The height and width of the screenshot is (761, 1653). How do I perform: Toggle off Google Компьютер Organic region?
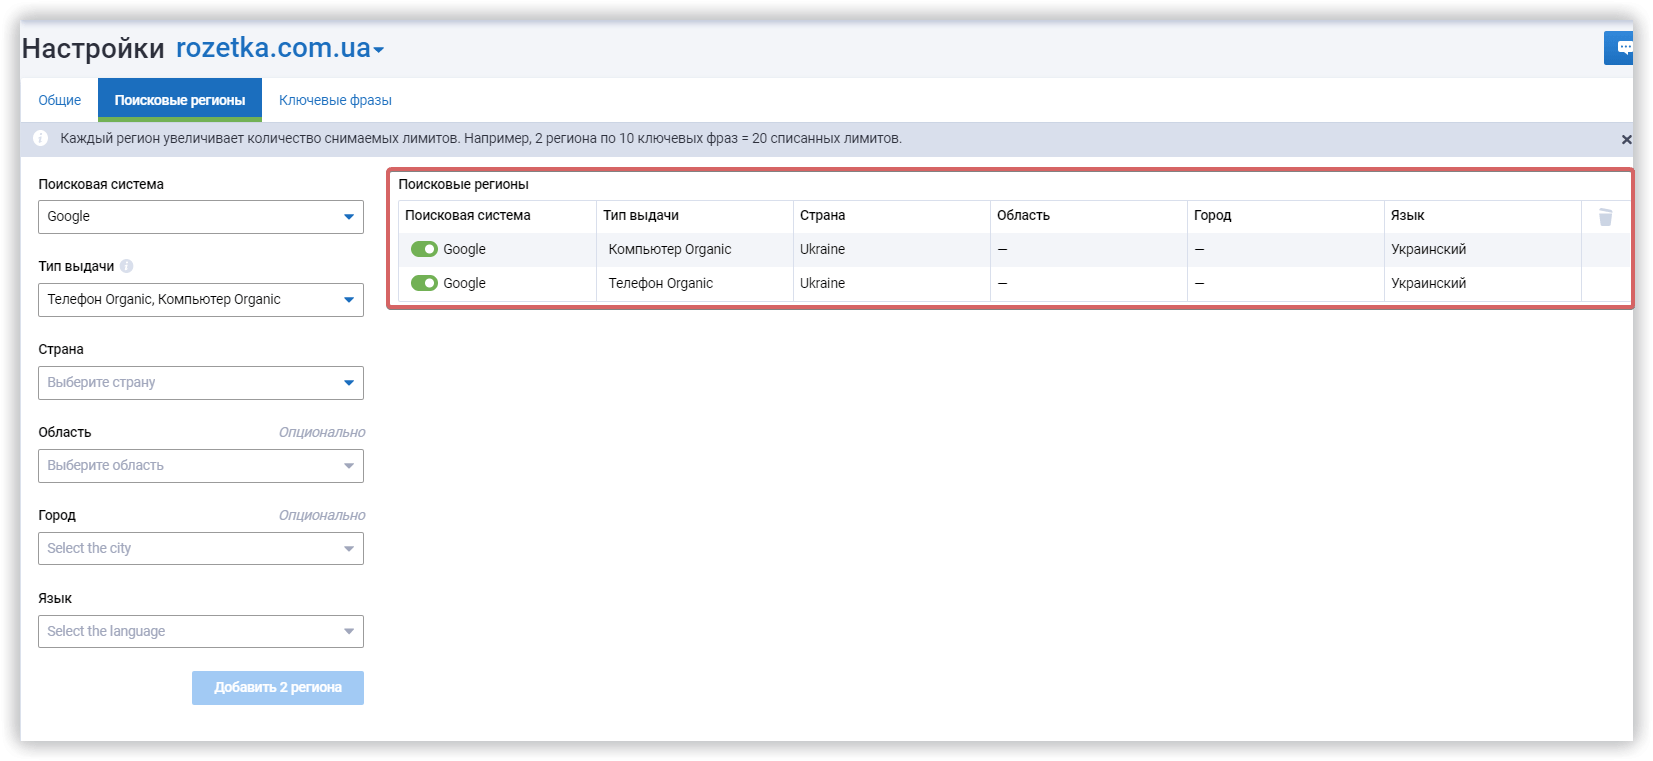coord(424,249)
